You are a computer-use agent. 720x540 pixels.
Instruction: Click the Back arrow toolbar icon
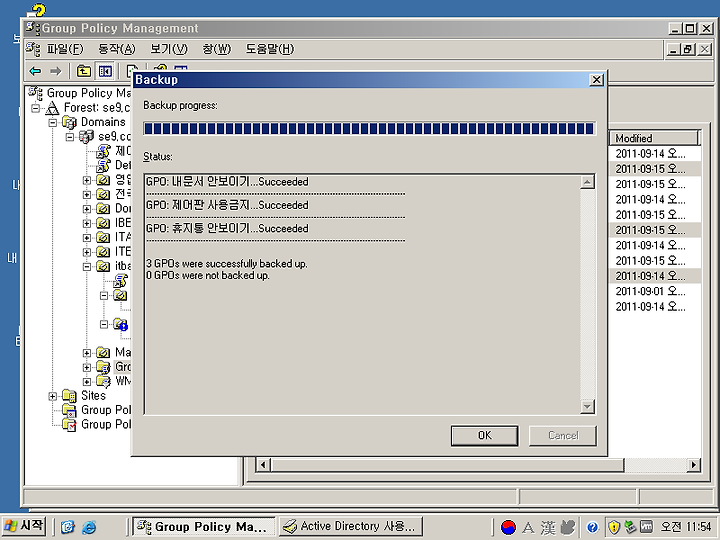(x=35, y=71)
